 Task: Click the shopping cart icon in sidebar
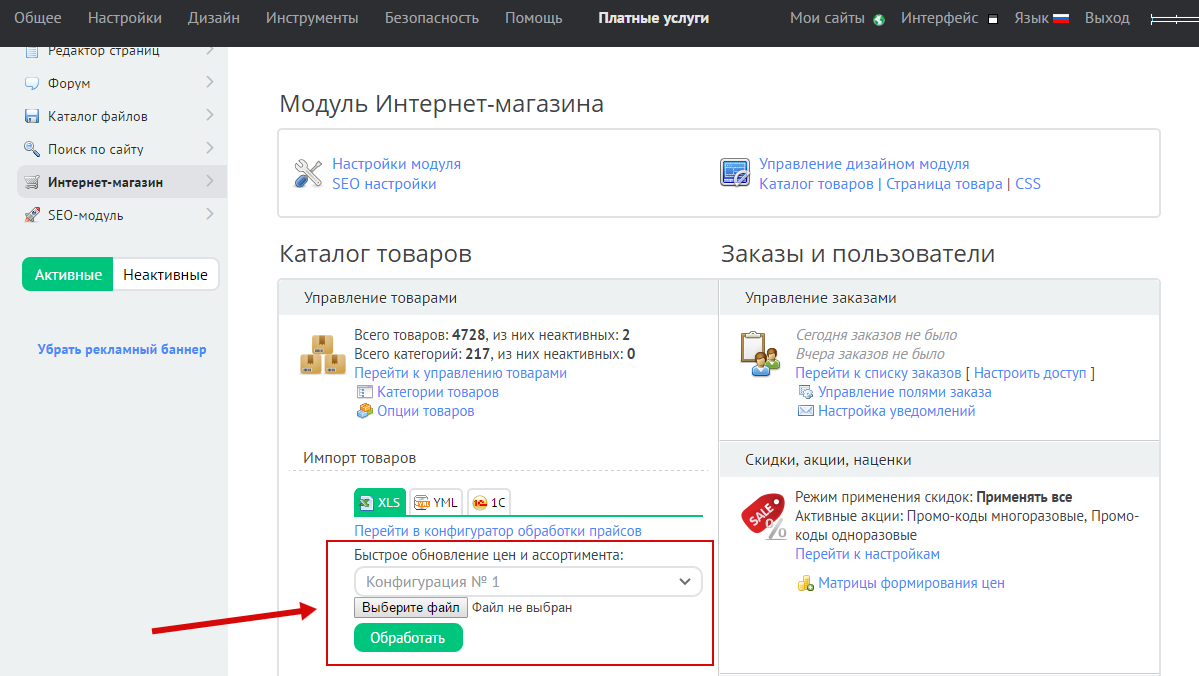[31, 182]
